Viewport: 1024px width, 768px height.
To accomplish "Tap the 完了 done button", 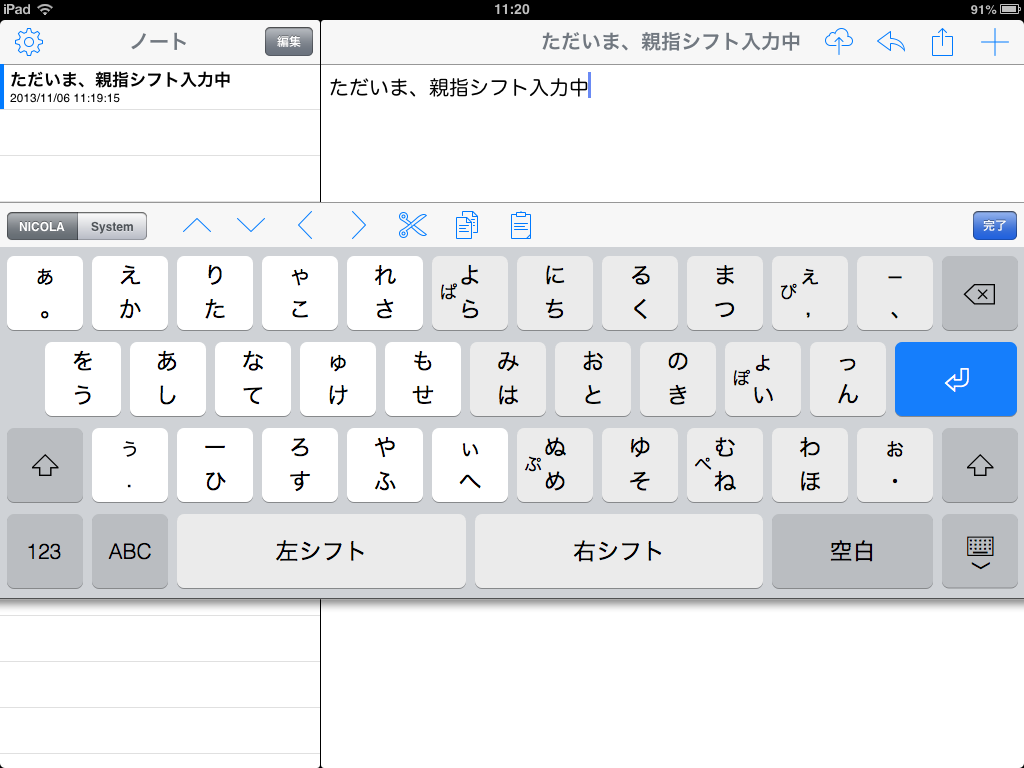I will (995, 225).
